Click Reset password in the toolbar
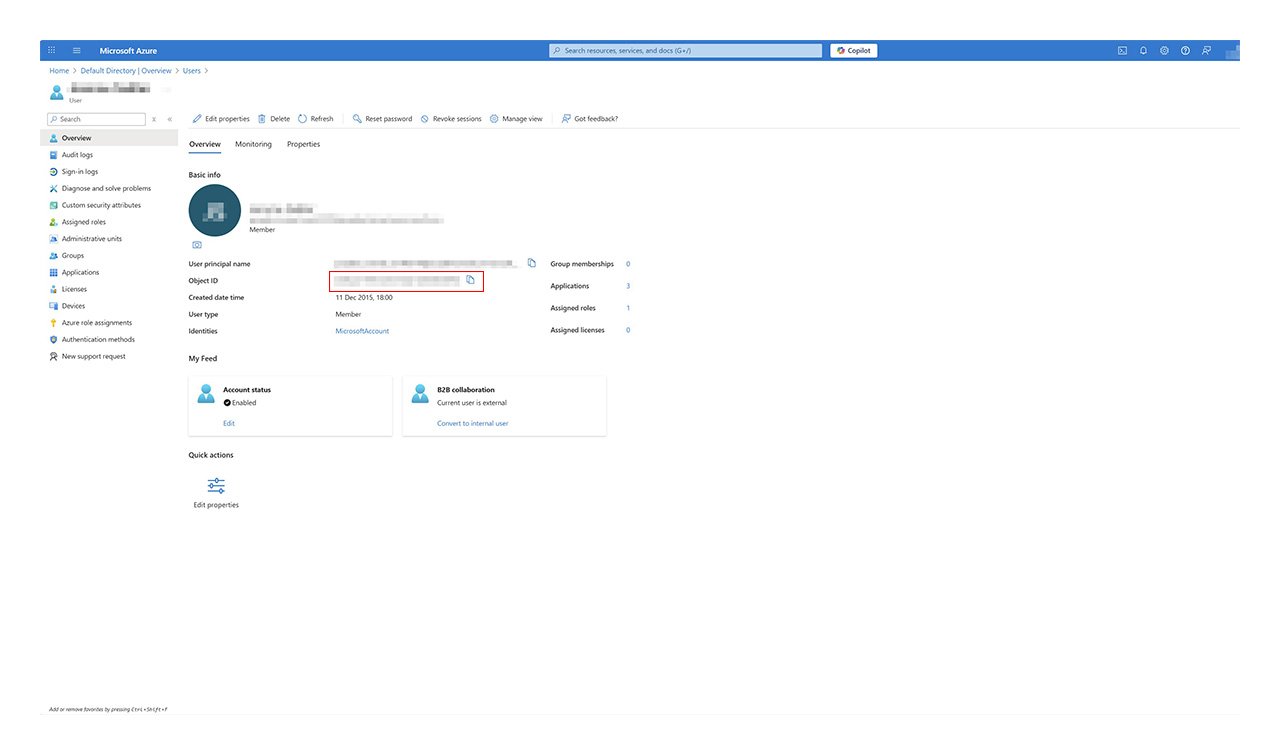 [382, 119]
